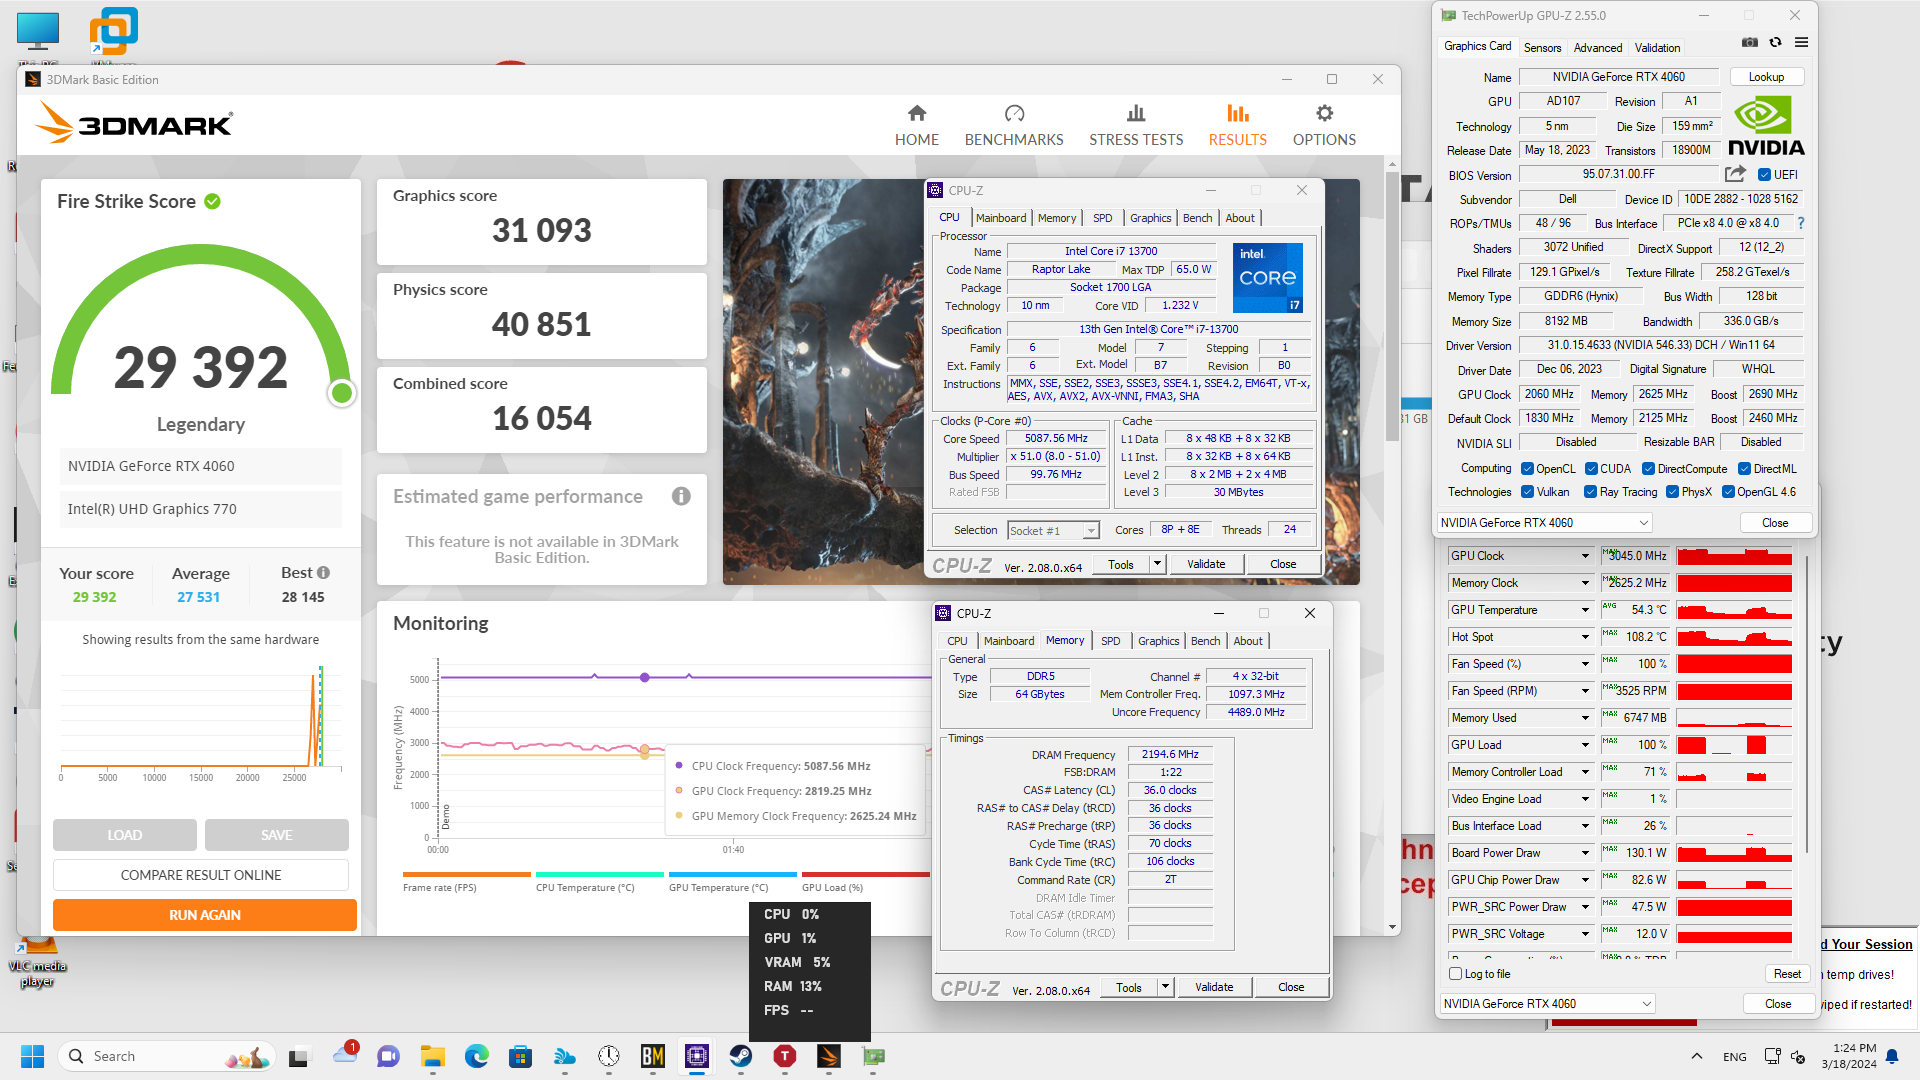Click the Lookup button in GPU-Z

(x=1766, y=77)
